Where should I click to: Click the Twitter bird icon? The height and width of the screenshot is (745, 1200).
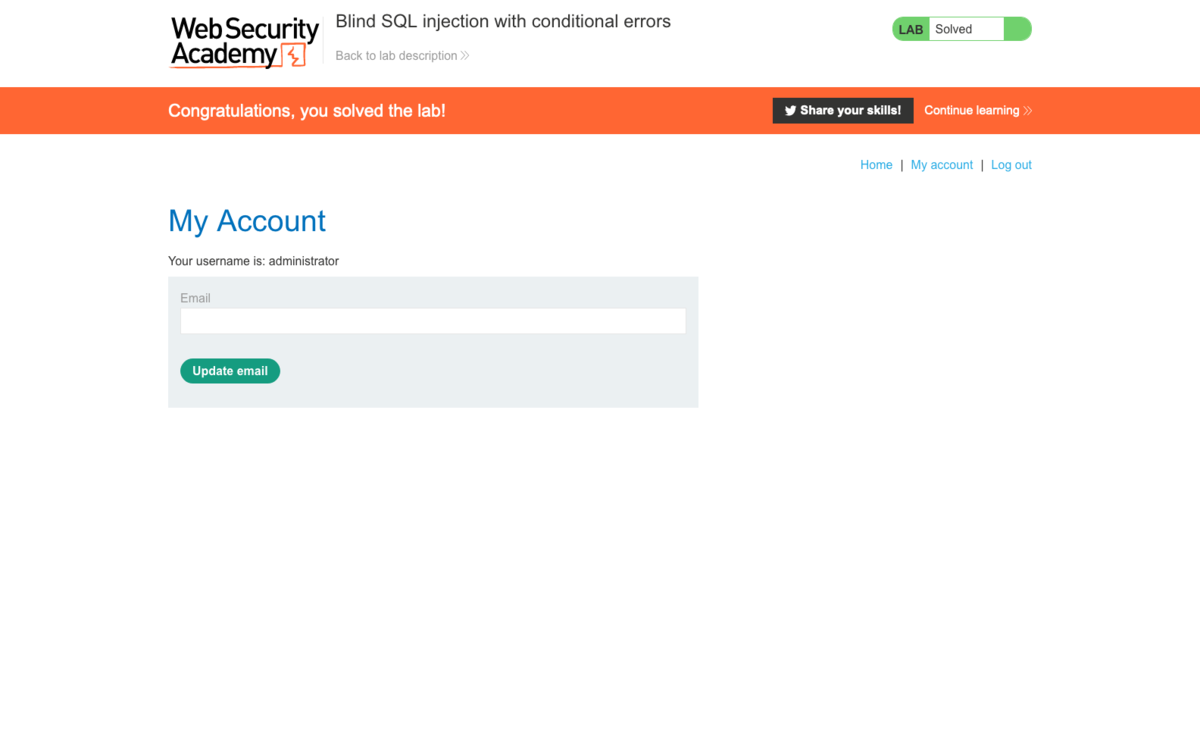790,111
